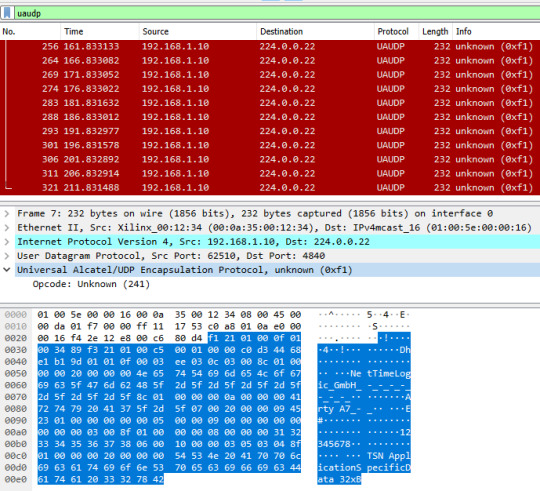Expand the Ethernet II details
540x491 pixels.
point(7,228)
